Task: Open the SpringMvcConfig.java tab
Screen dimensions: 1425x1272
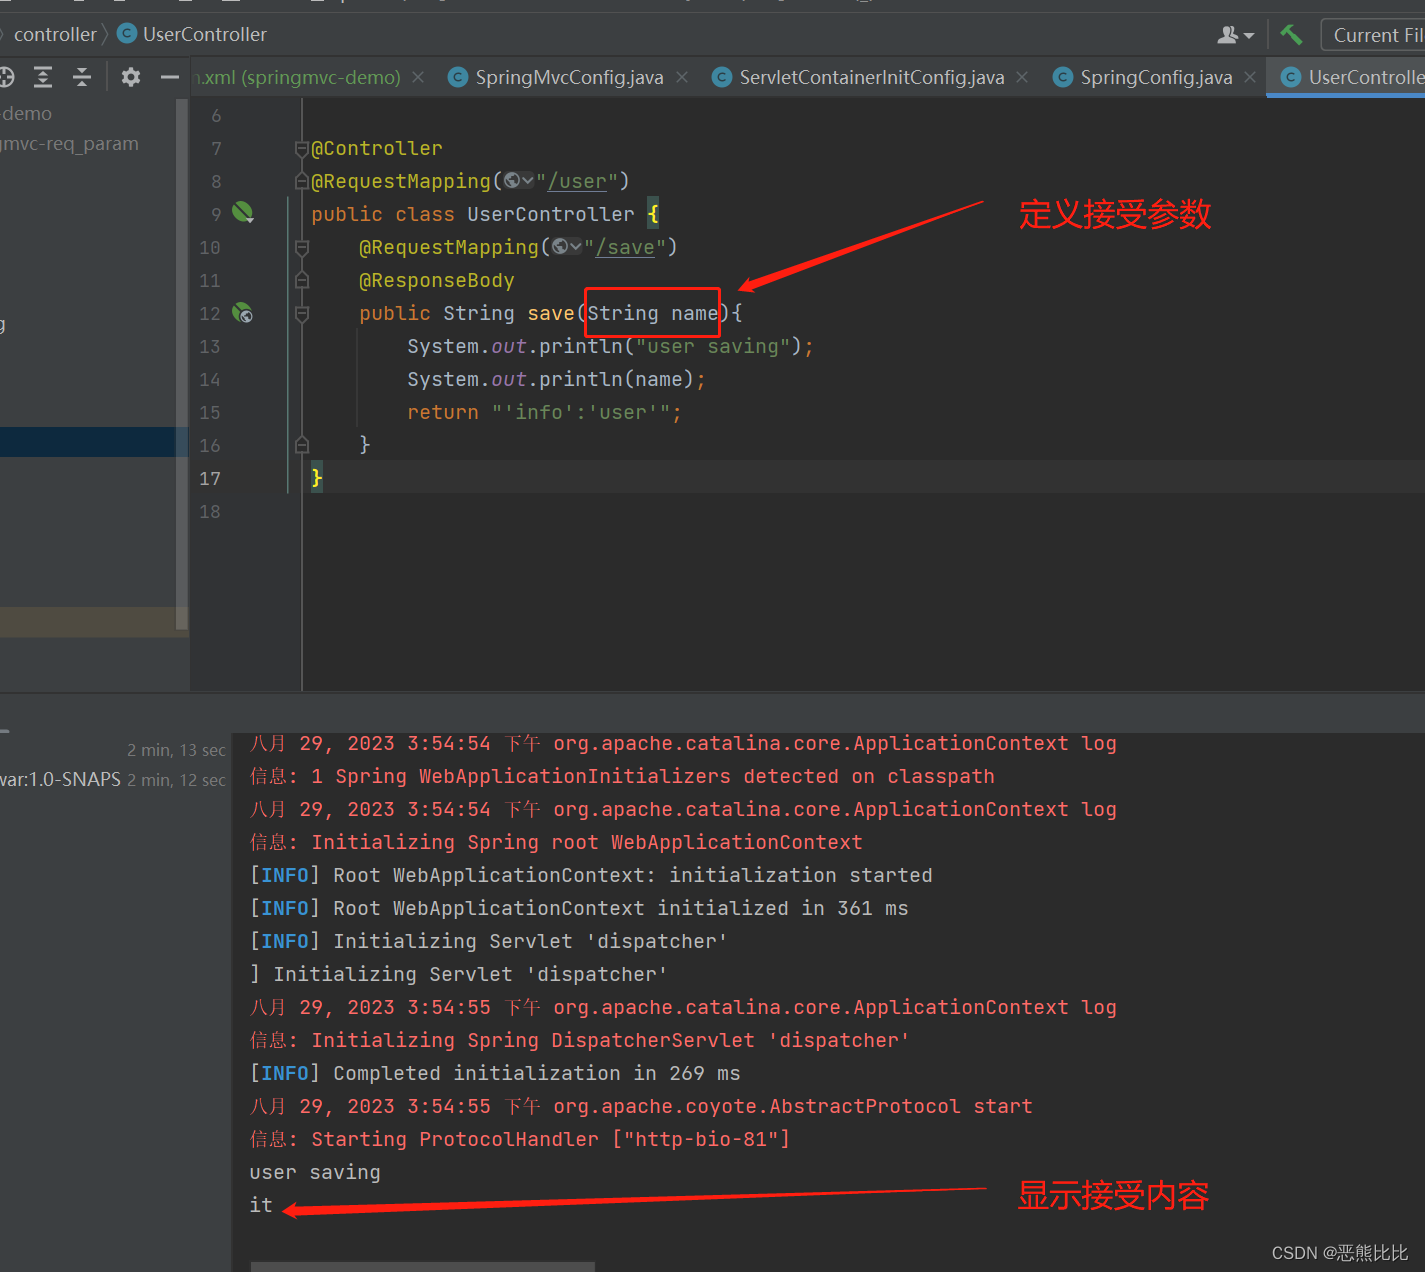Action: (x=569, y=77)
